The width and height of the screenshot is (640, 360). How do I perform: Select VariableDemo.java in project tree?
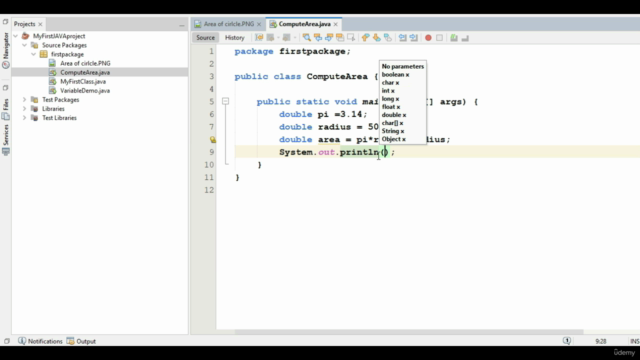(x=85, y=90)
